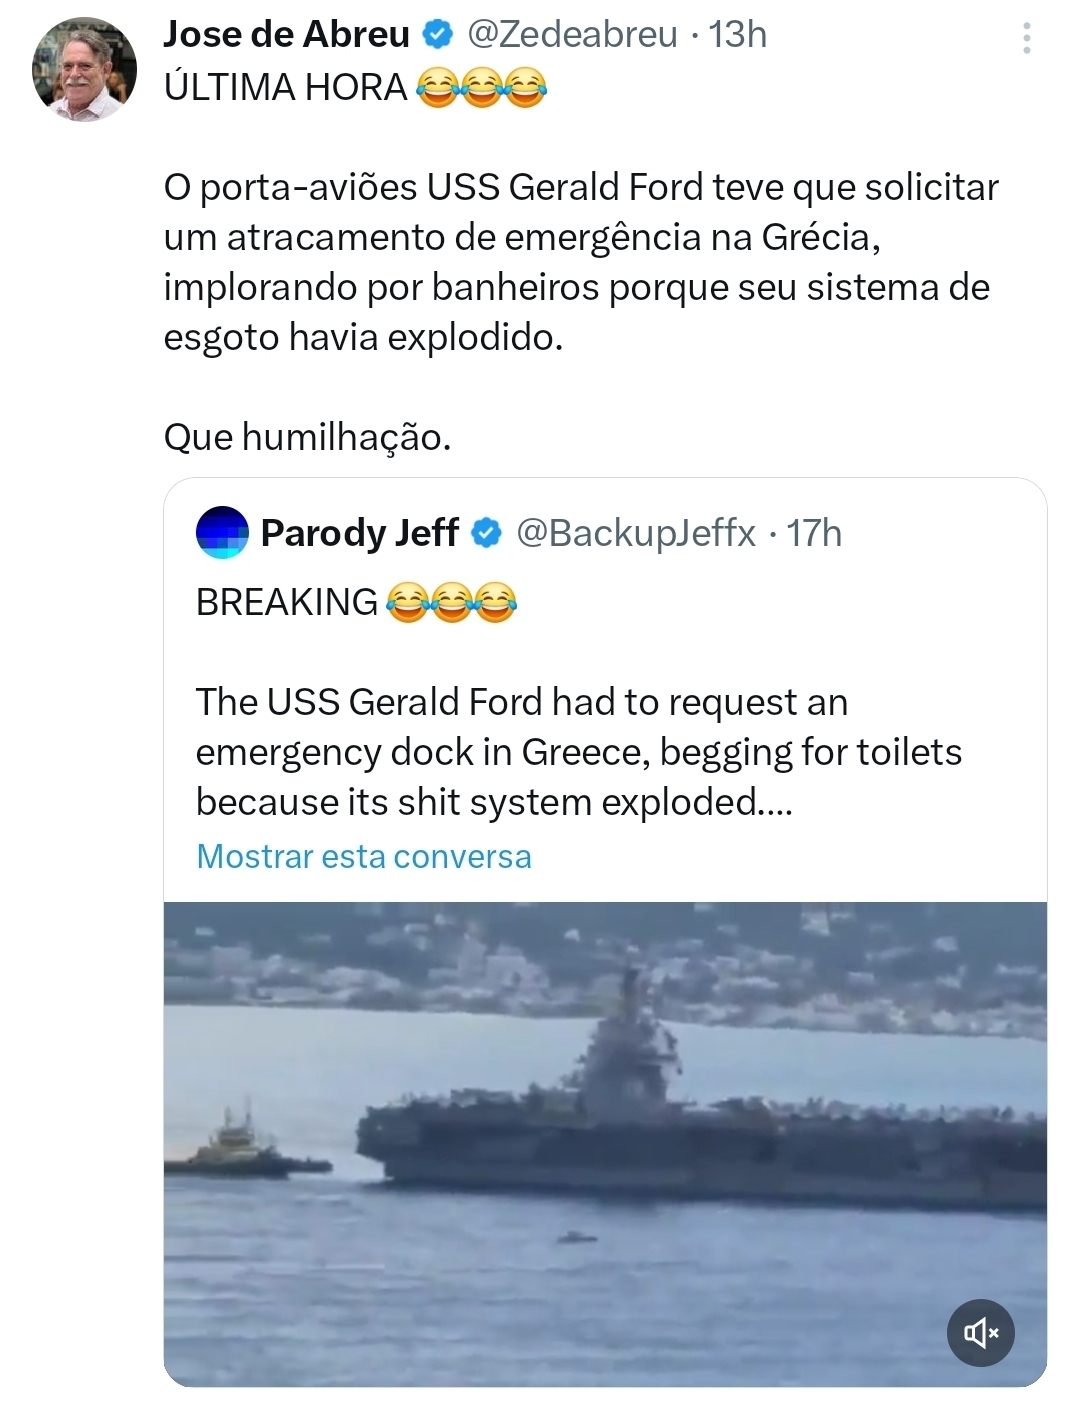Open the Parody Jeff display name
The width and height of the screenshot is (1080, 1413).
pyautogui.click(x=359, y=533)
